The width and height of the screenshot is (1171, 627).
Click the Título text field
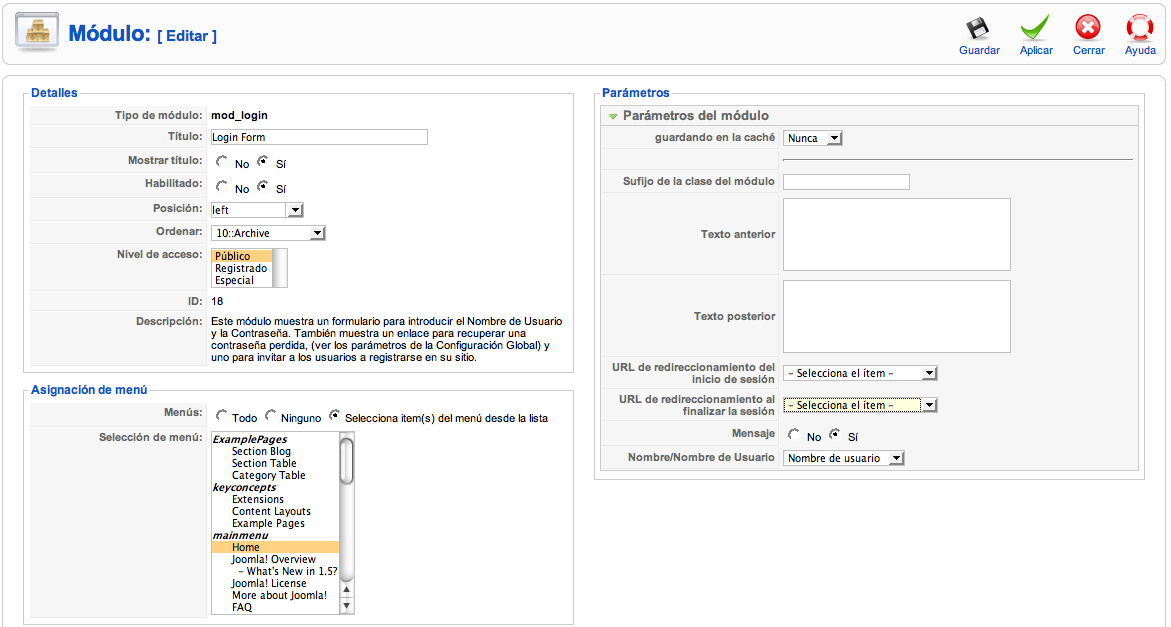tap(318, 137)
